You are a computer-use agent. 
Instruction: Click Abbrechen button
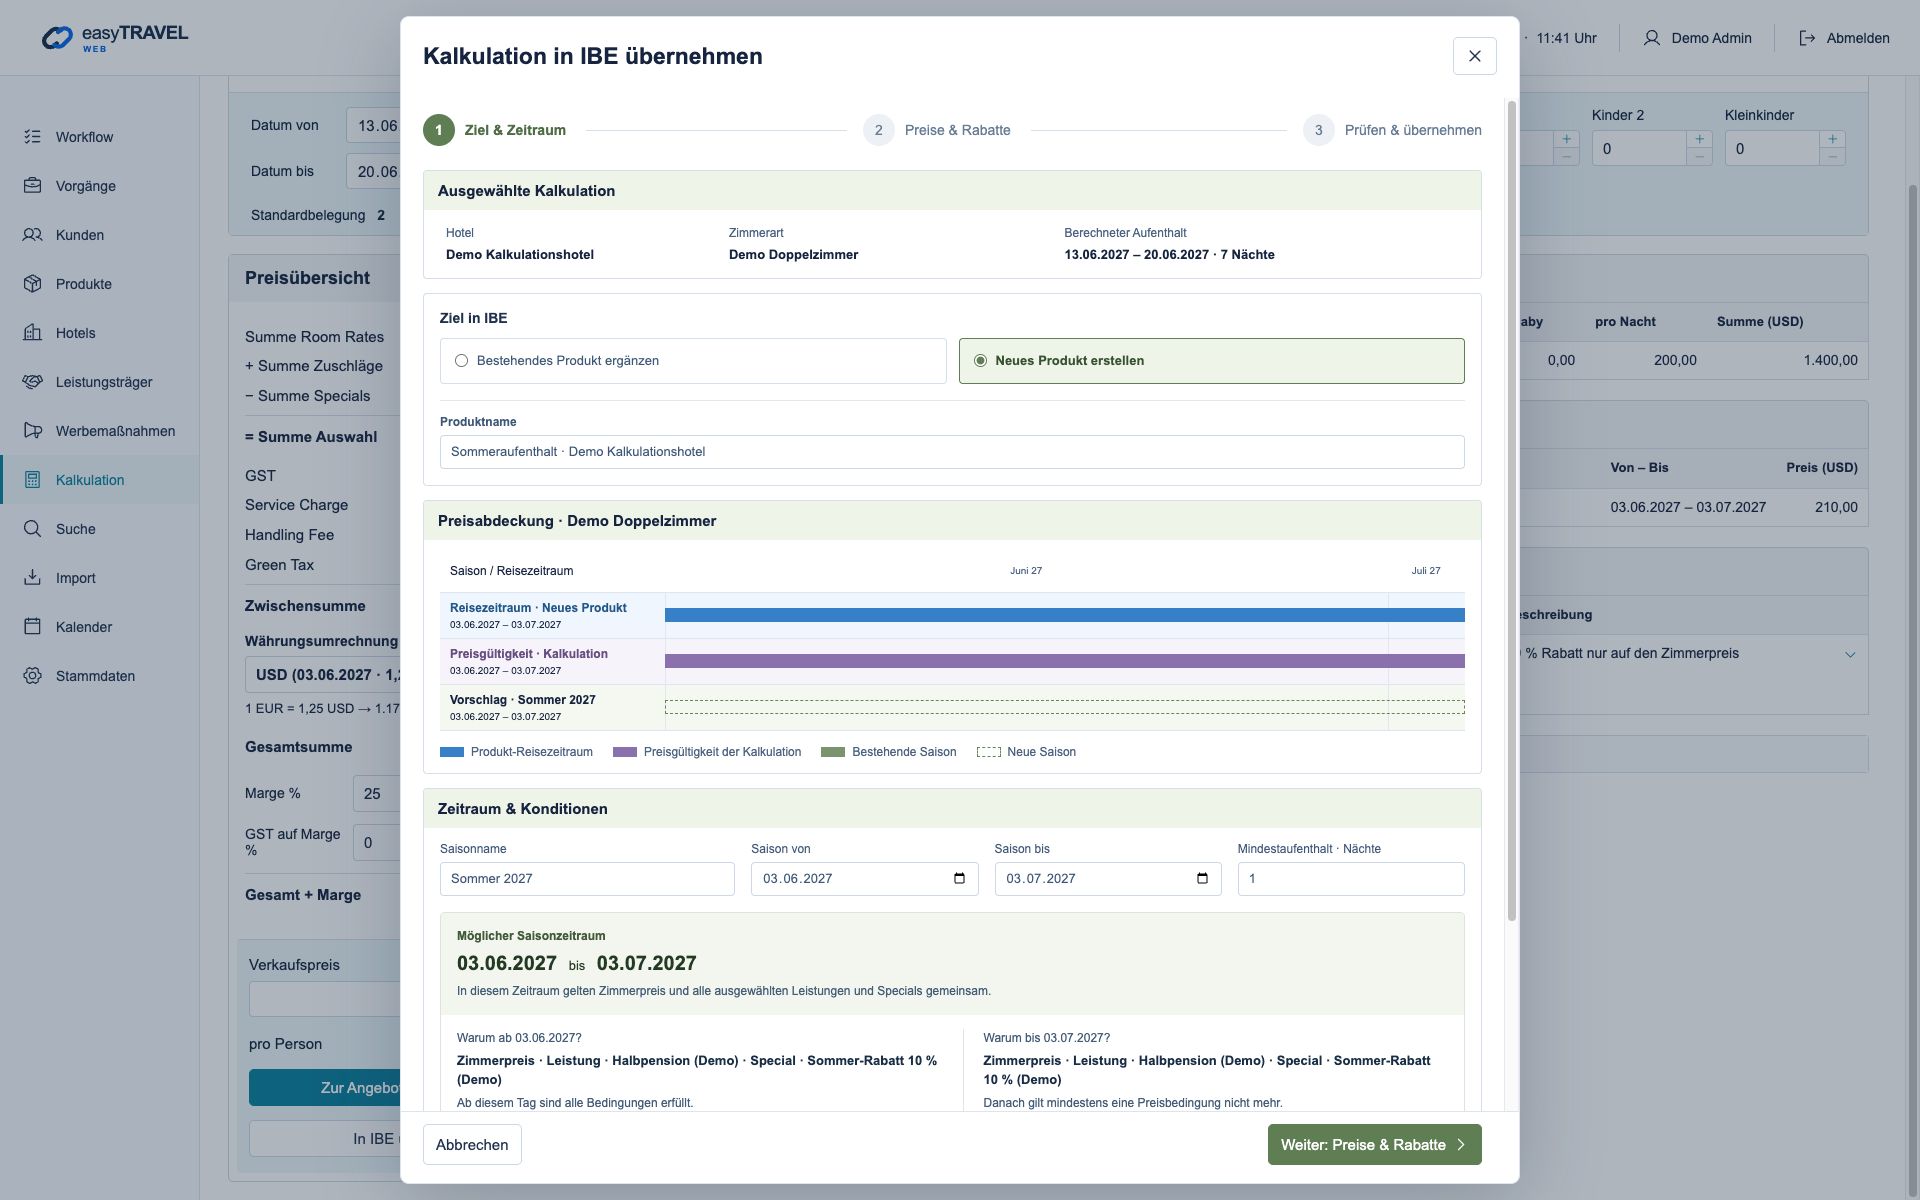[472, 1145]
